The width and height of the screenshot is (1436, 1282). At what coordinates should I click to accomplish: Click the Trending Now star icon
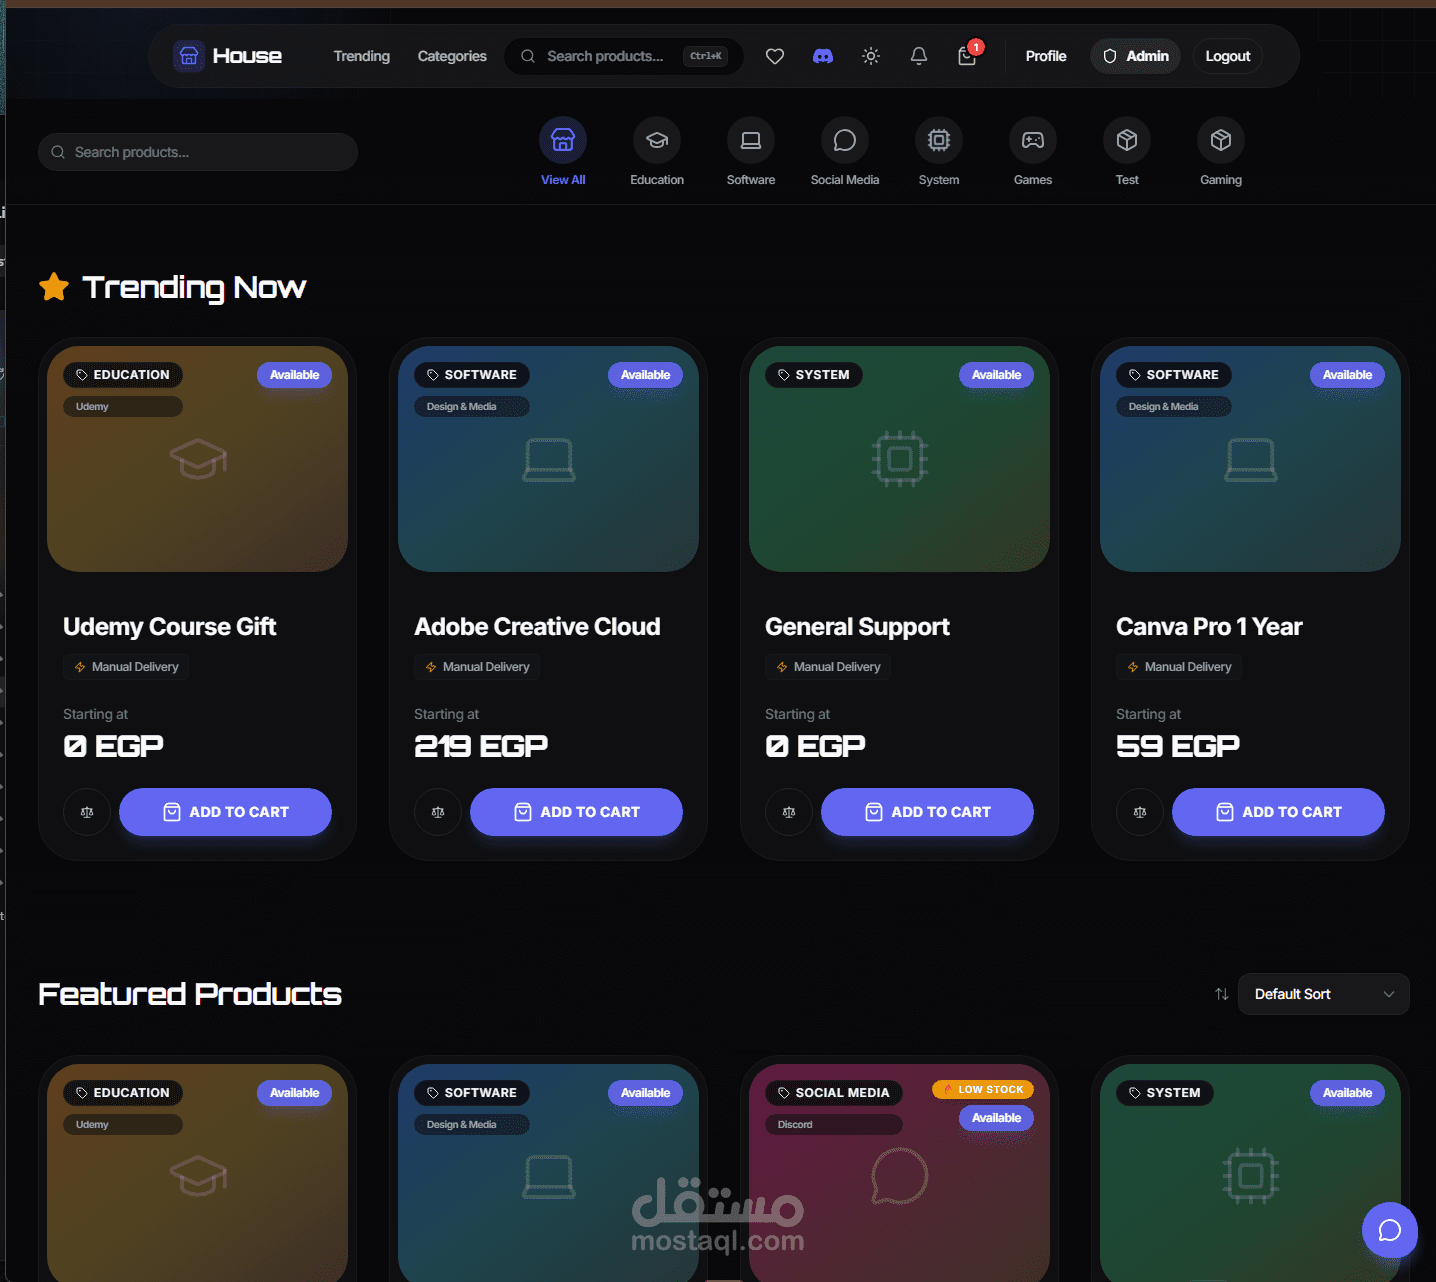click(x=54, y=287)
